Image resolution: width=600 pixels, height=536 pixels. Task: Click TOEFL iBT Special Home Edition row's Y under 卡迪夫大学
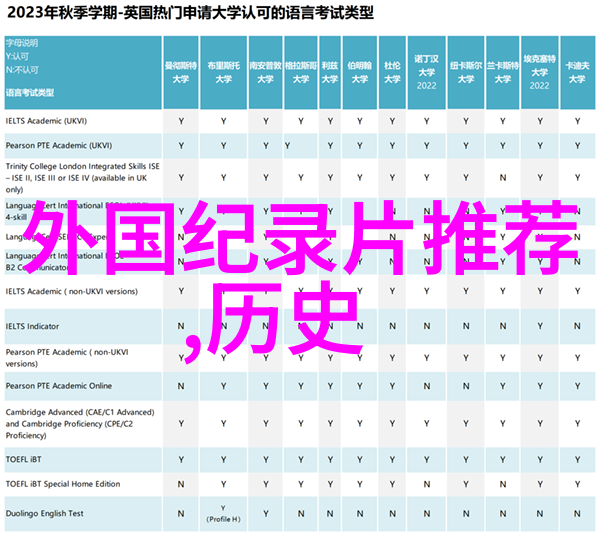577,485
